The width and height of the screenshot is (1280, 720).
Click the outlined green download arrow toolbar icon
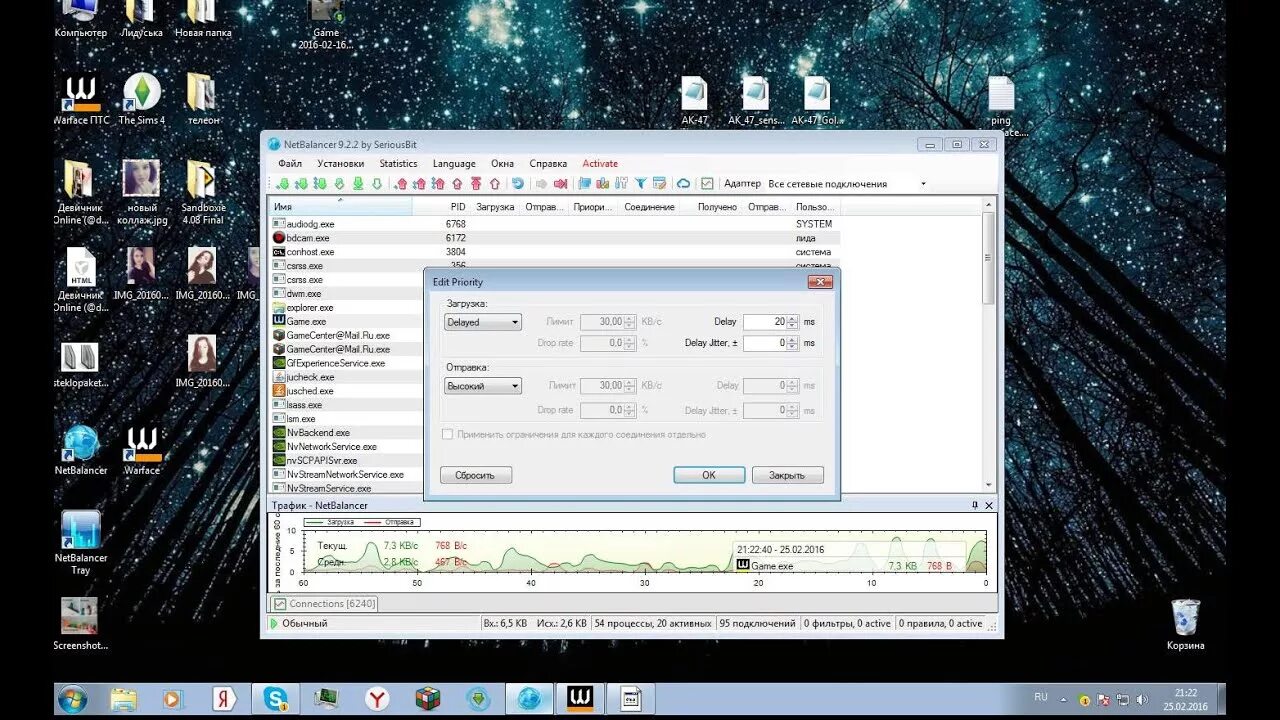376,184
